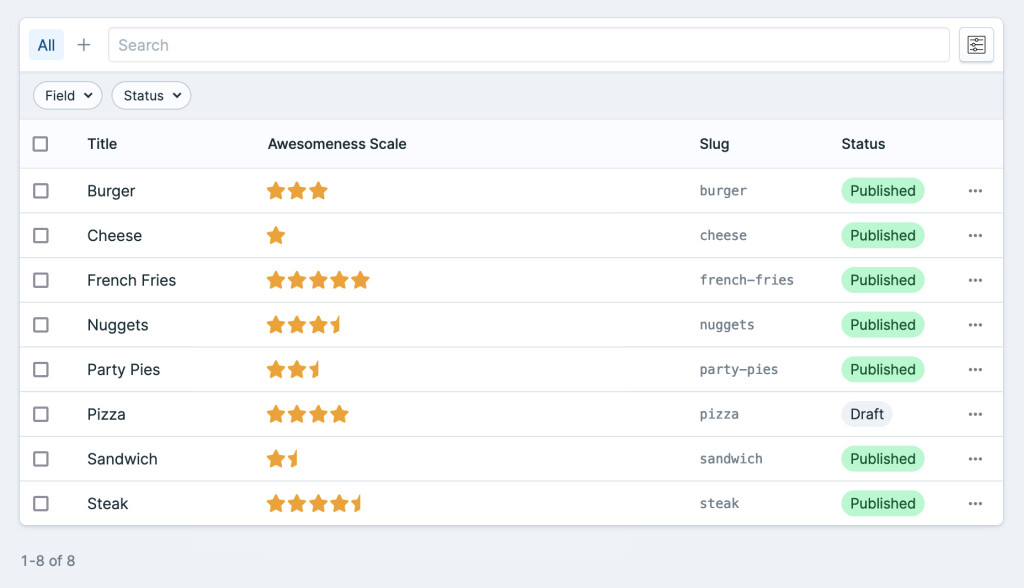Open the actions menu for Sandwich row
The width and height of the screenshot is (1024, 588).
coord(975,459)
